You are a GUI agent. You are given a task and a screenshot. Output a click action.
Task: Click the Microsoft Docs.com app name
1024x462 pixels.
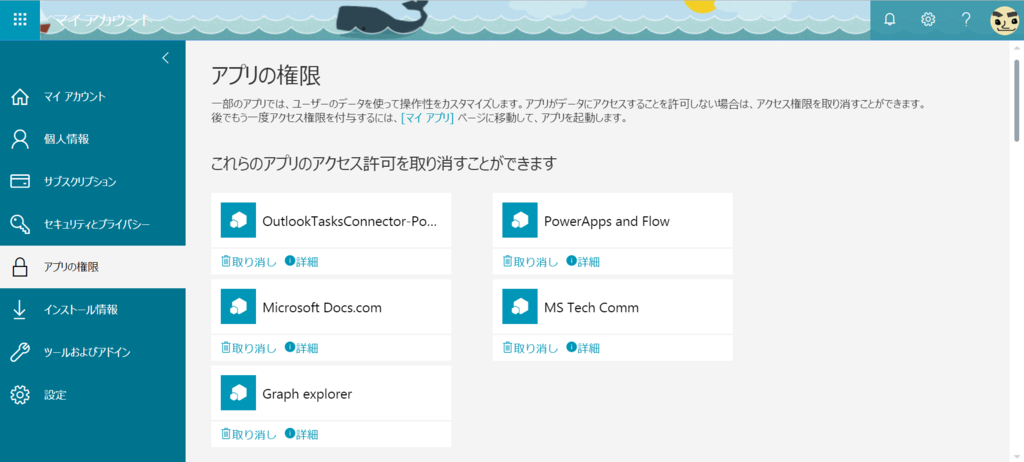point(322,307)
